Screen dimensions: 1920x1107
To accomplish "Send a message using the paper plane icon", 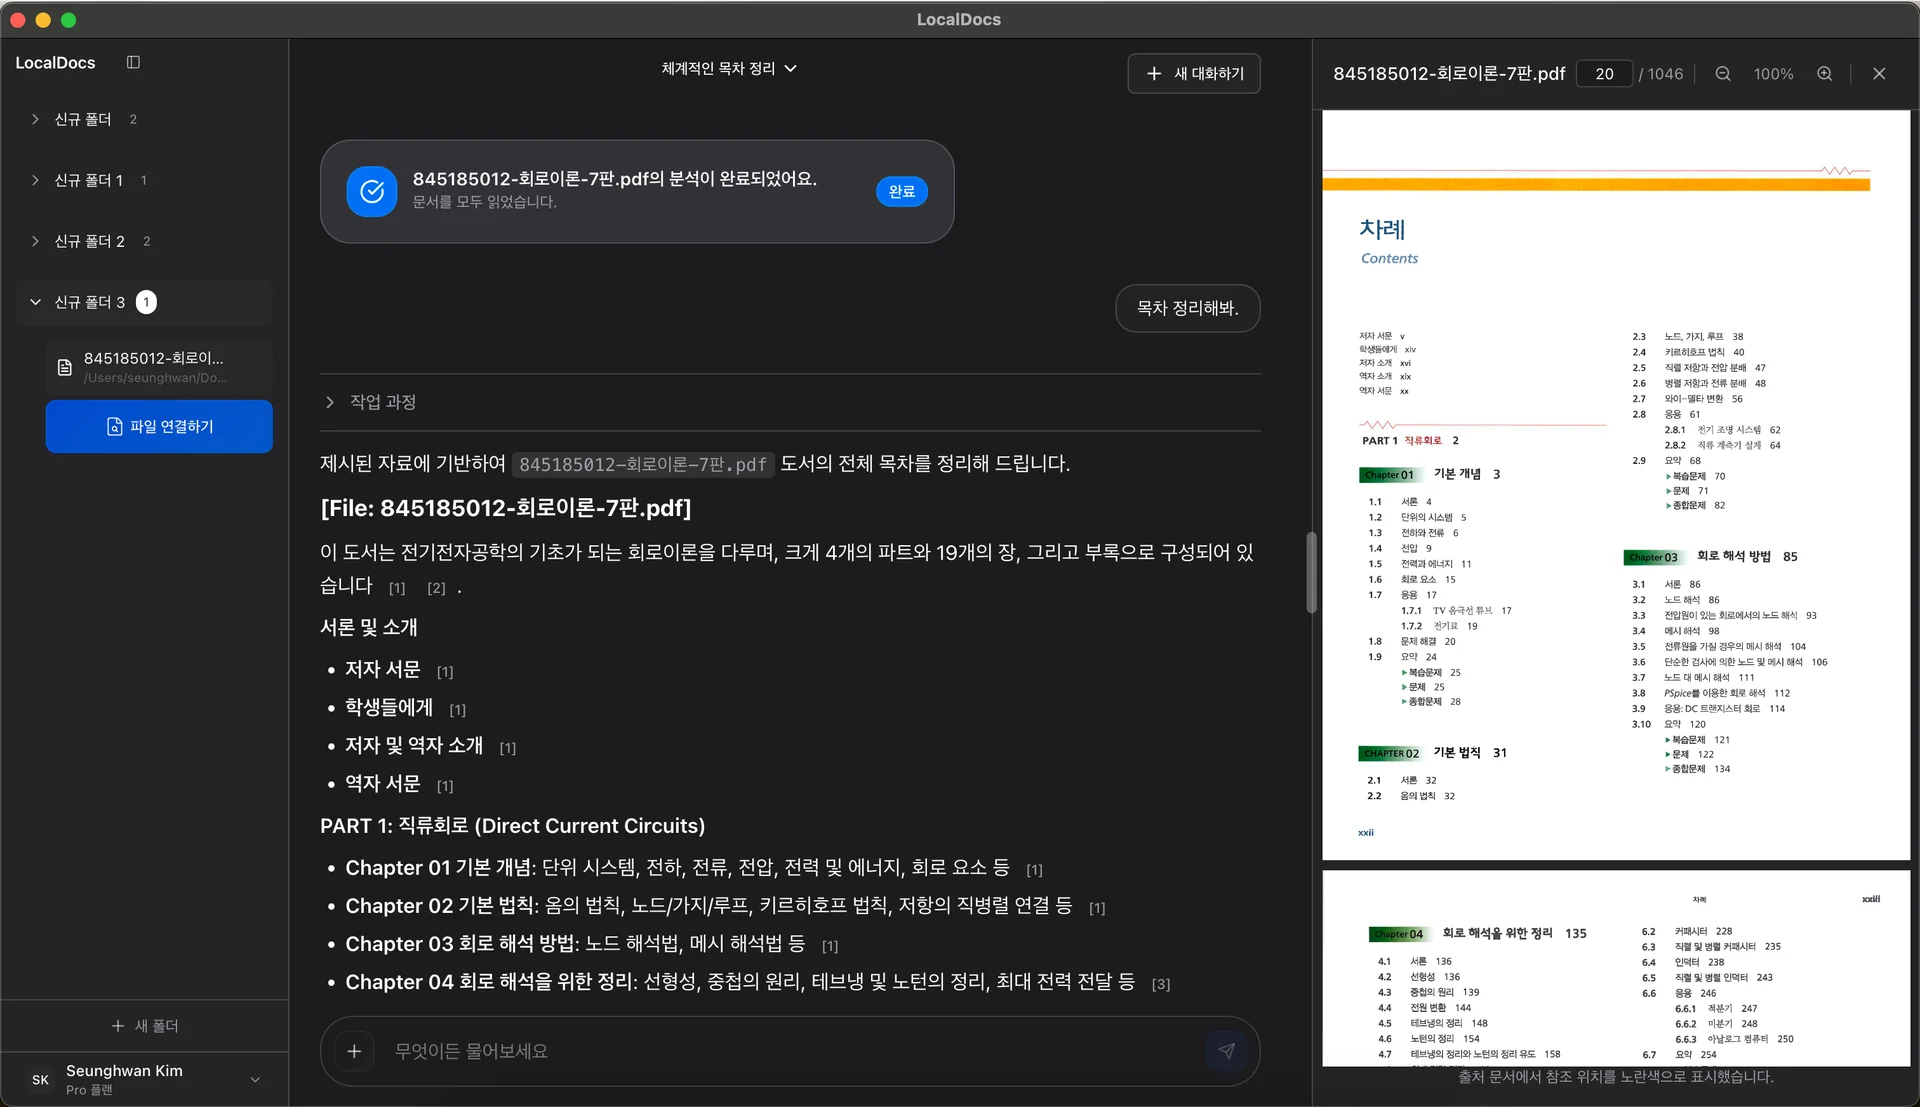I will pos(1227,1051).
